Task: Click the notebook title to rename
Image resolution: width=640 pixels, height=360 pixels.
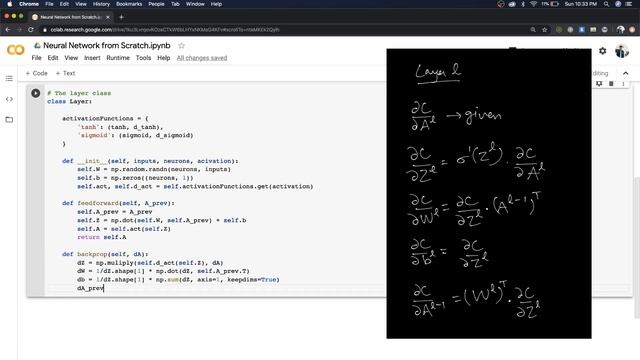Action: point(107,46)
